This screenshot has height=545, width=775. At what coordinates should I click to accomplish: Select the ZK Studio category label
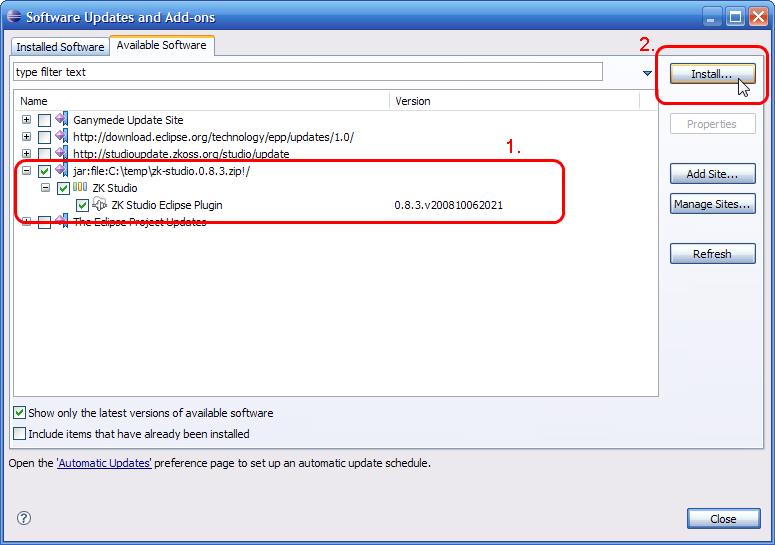point(115,188)
